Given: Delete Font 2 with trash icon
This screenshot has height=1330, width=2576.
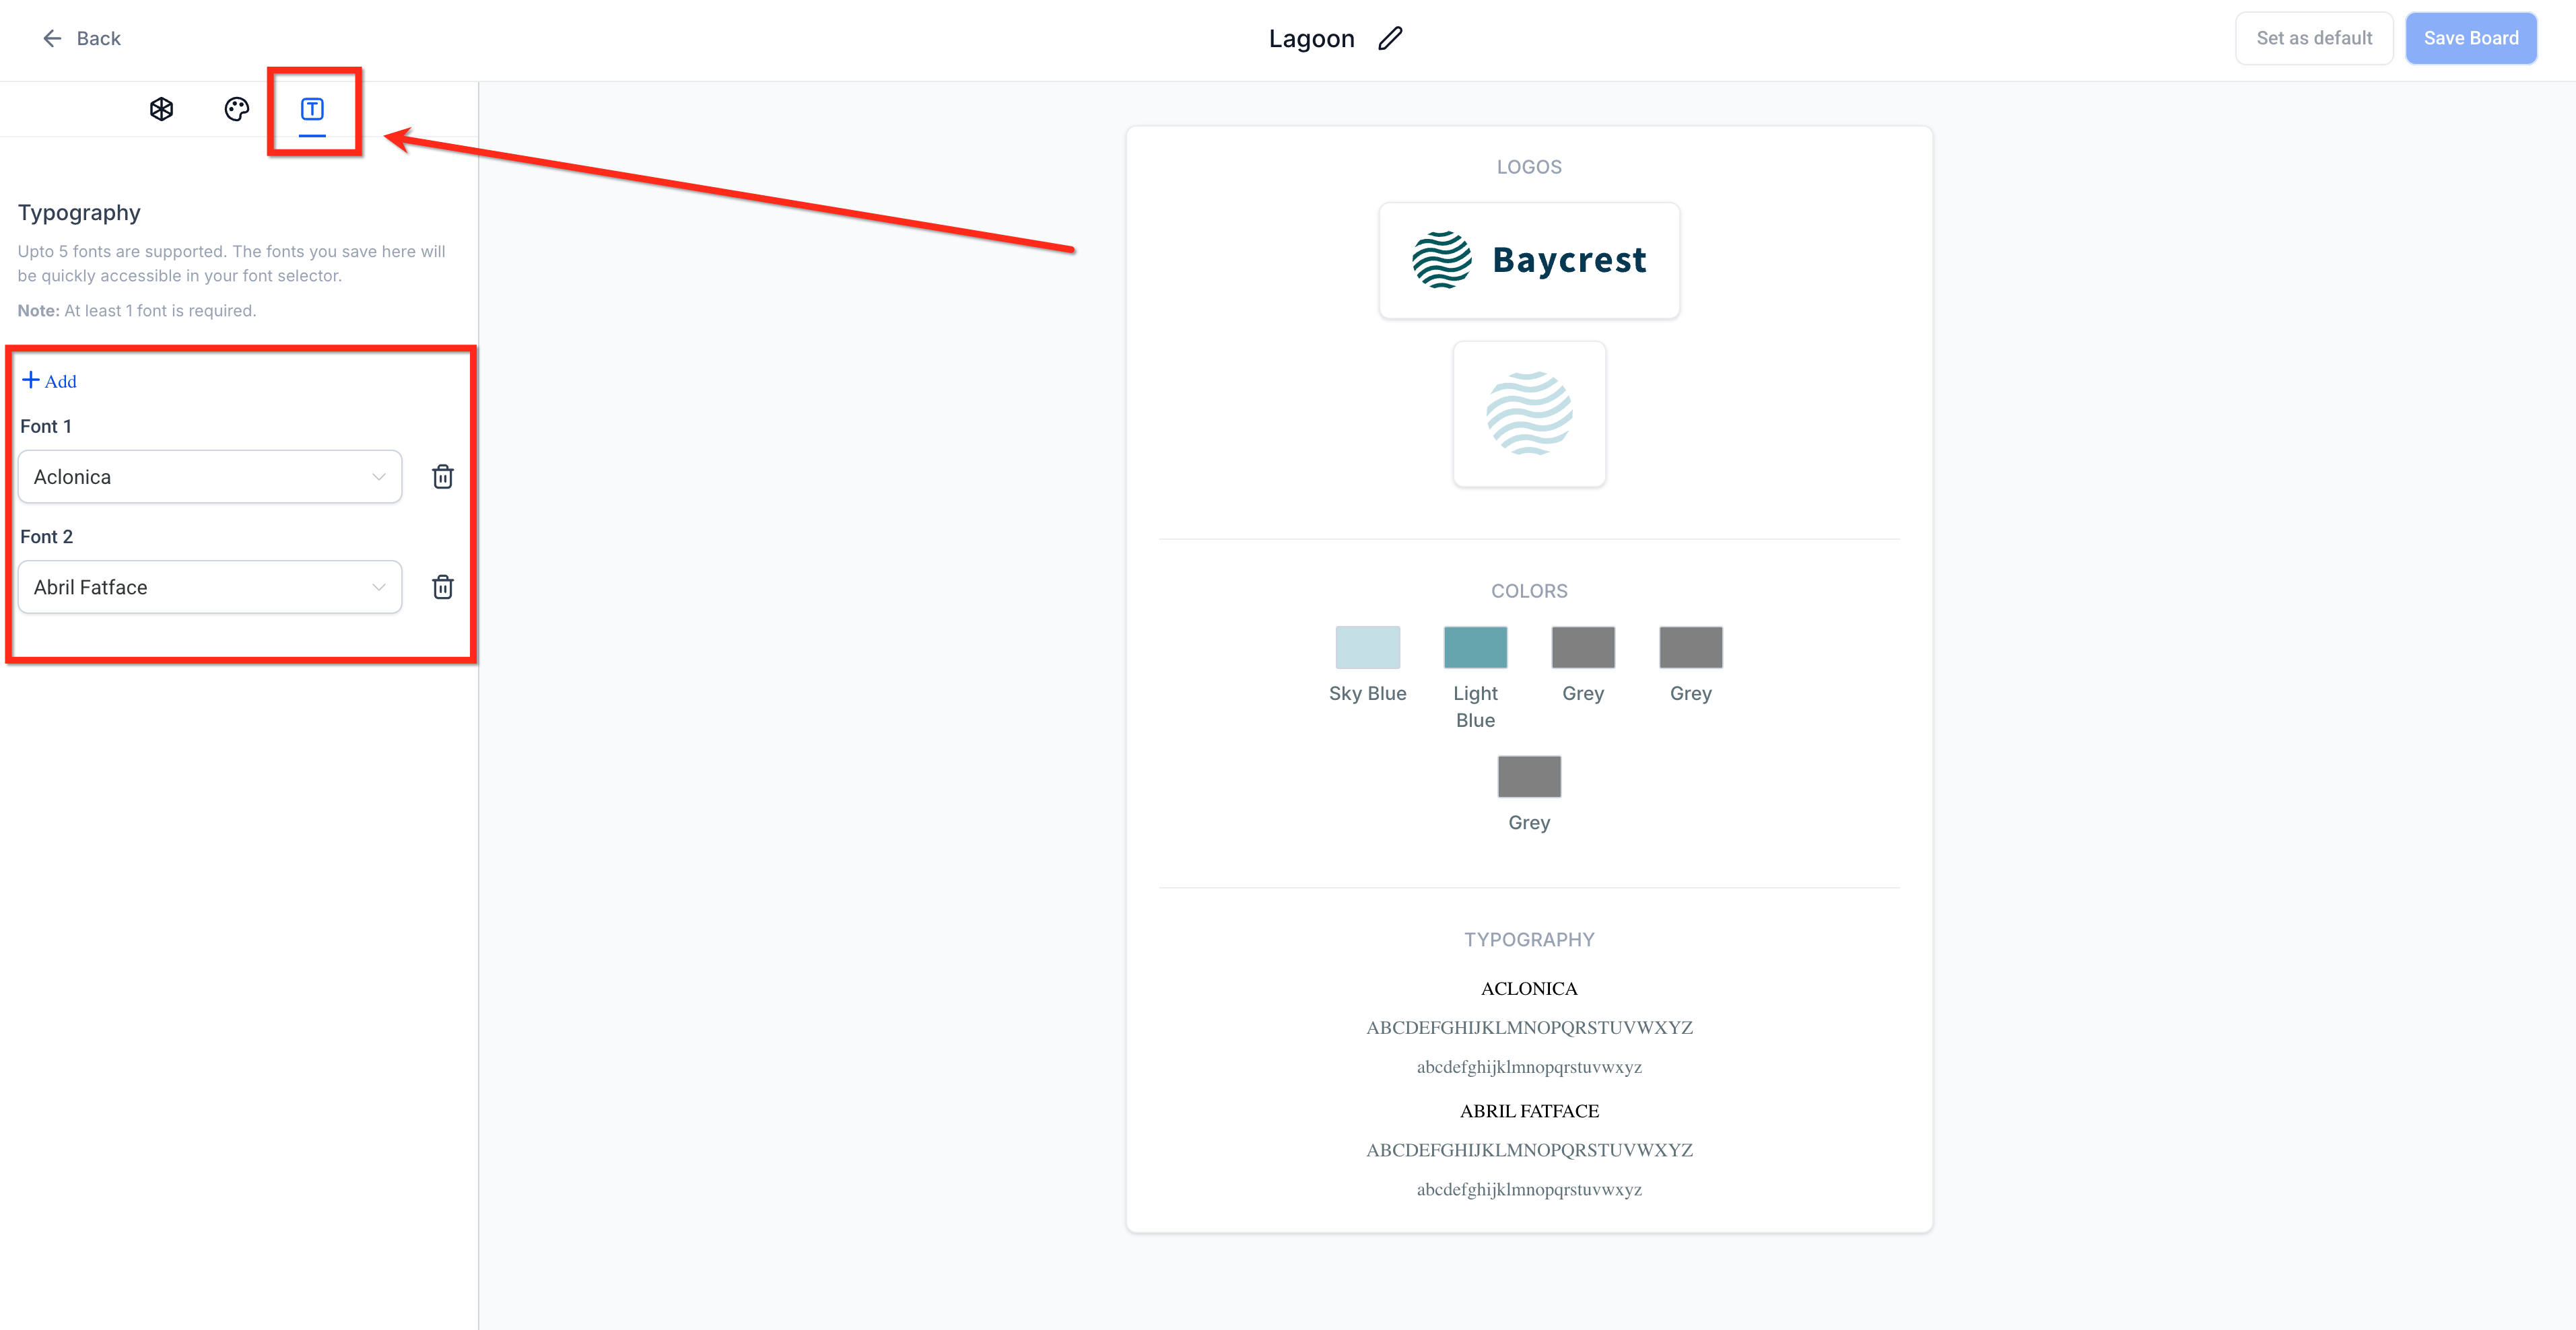Looking at the screenshot, I should tap(443, 587).
